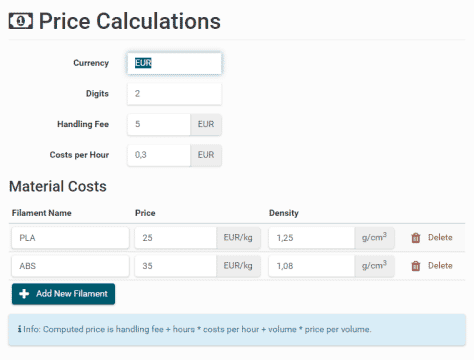Click the ABS price field showing 35
474x360 pixels.
(x=176, y=266)
